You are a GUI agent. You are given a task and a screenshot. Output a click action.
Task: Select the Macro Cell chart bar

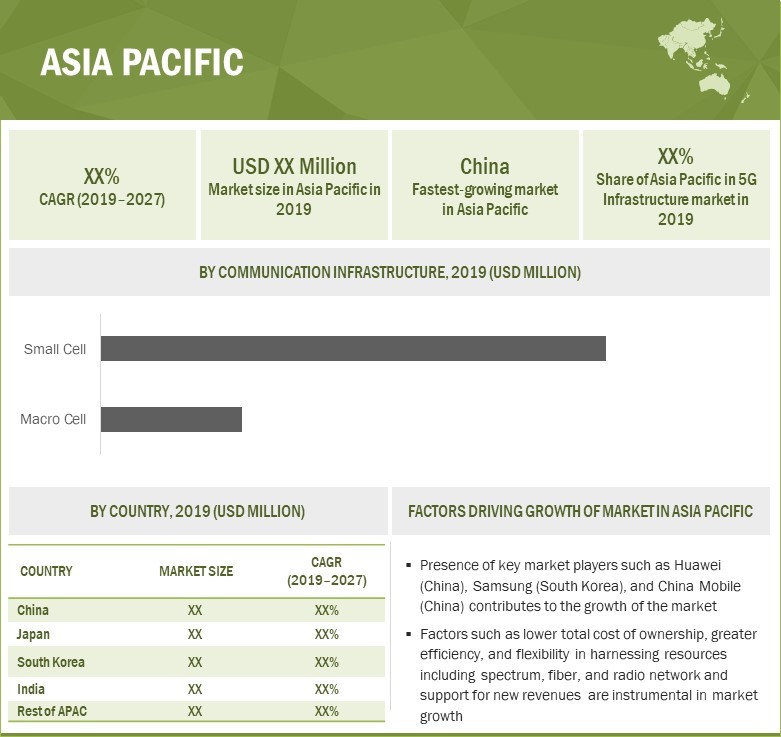click(x=171, y=419)
